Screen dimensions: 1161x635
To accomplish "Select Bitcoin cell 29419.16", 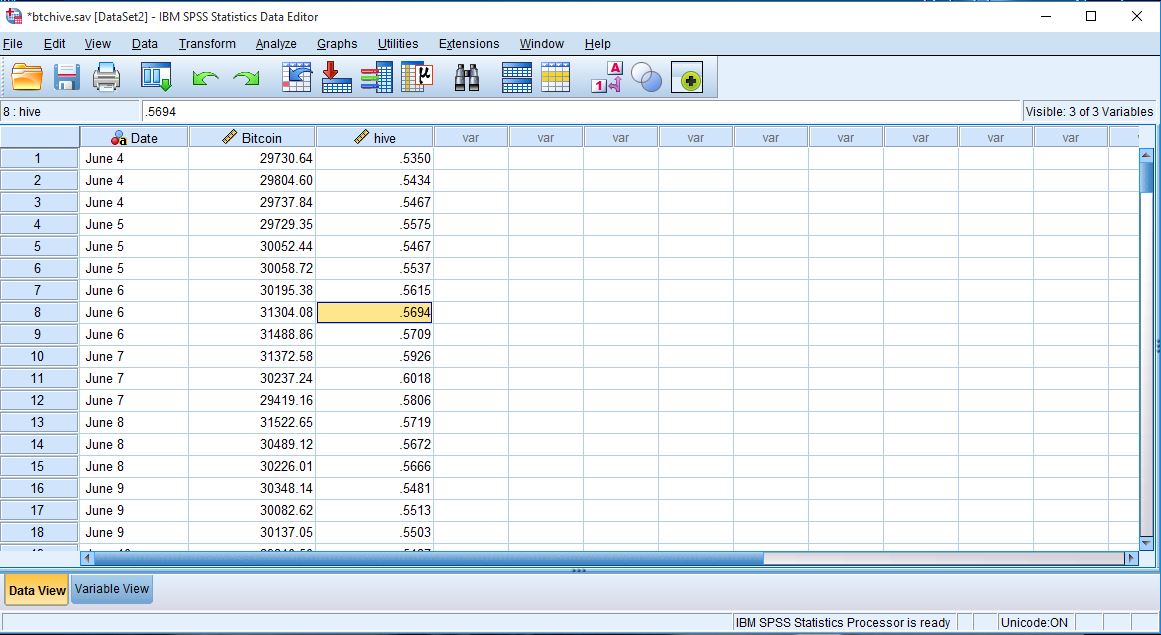I will click(252, 400).
